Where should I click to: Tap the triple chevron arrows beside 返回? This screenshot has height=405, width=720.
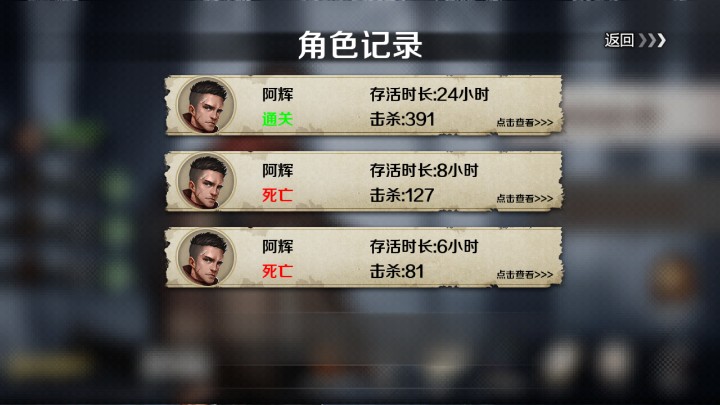(652, 40)
